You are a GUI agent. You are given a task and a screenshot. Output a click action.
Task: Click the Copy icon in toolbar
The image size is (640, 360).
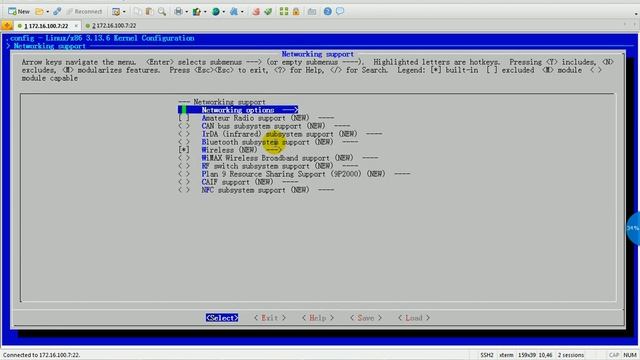138,11
